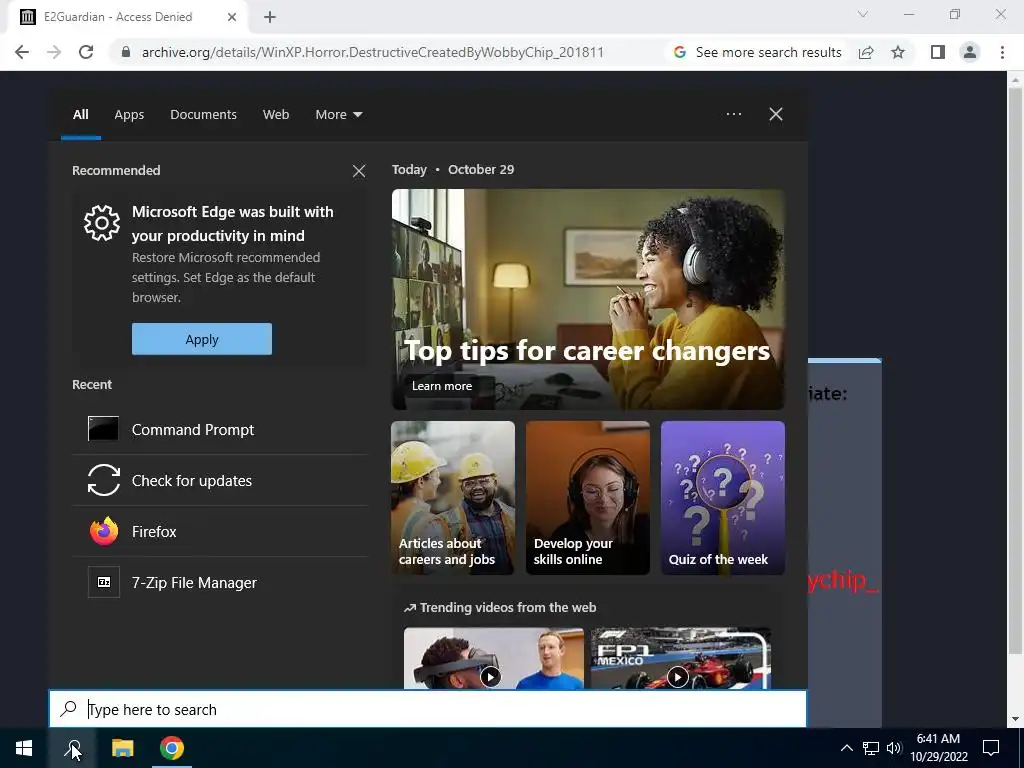
Task: Apply recommended Edge settings
Action: point(202,339)
